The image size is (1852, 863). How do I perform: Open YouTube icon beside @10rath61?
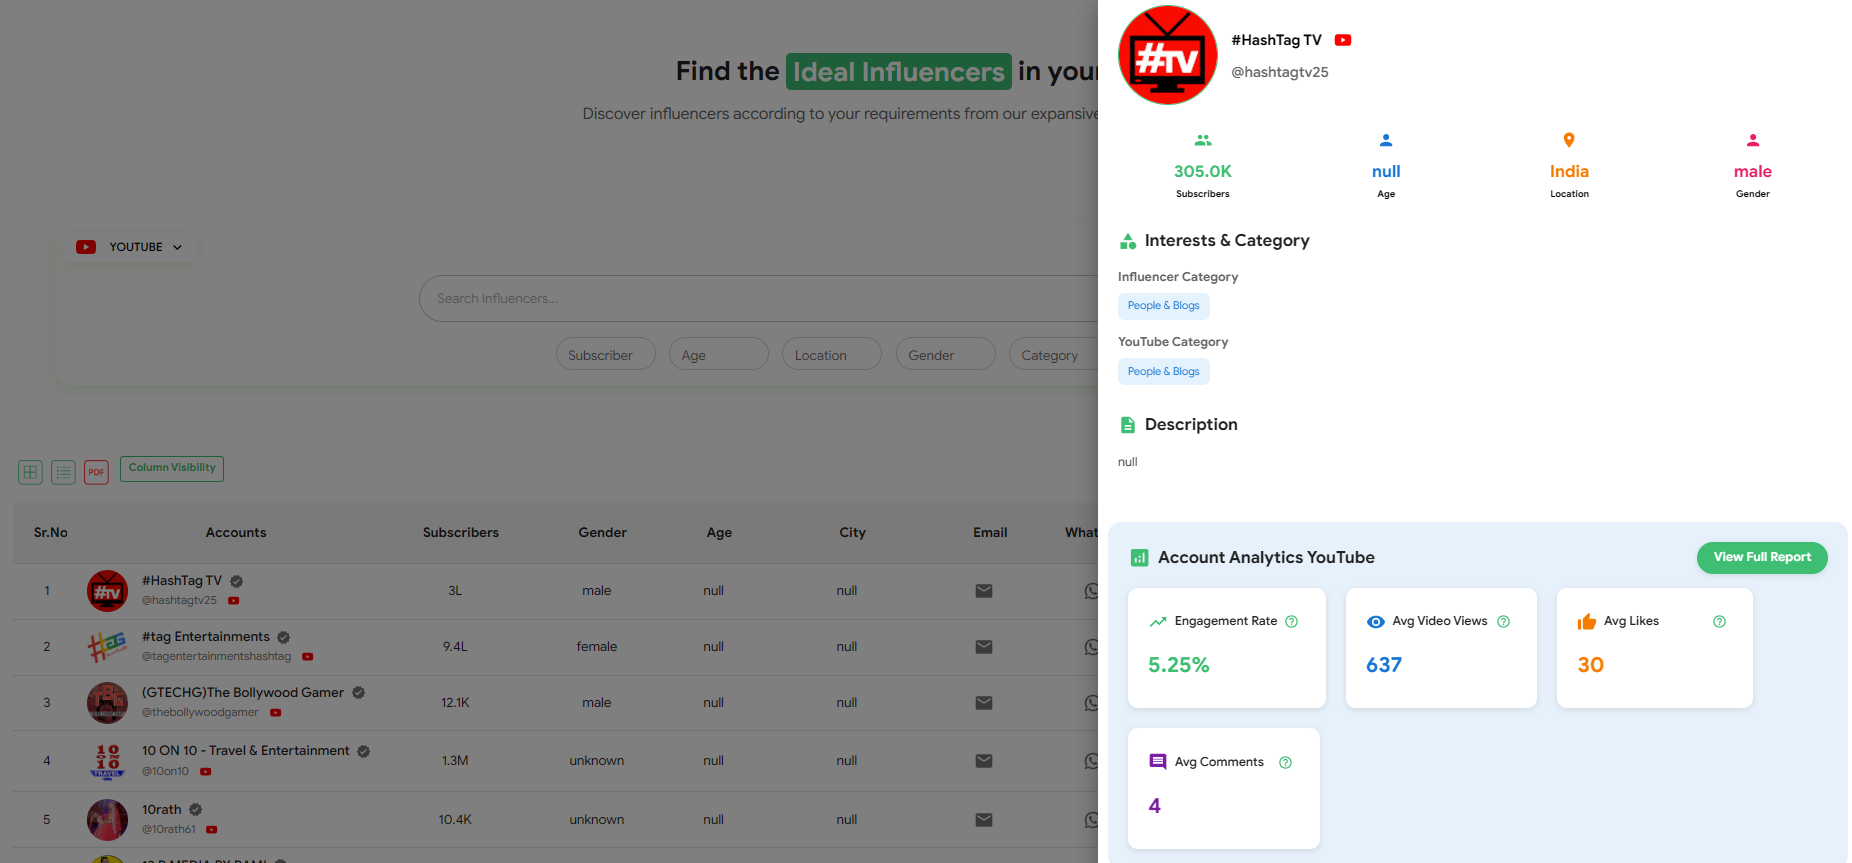pyautogui.click(x=211, y=830)
